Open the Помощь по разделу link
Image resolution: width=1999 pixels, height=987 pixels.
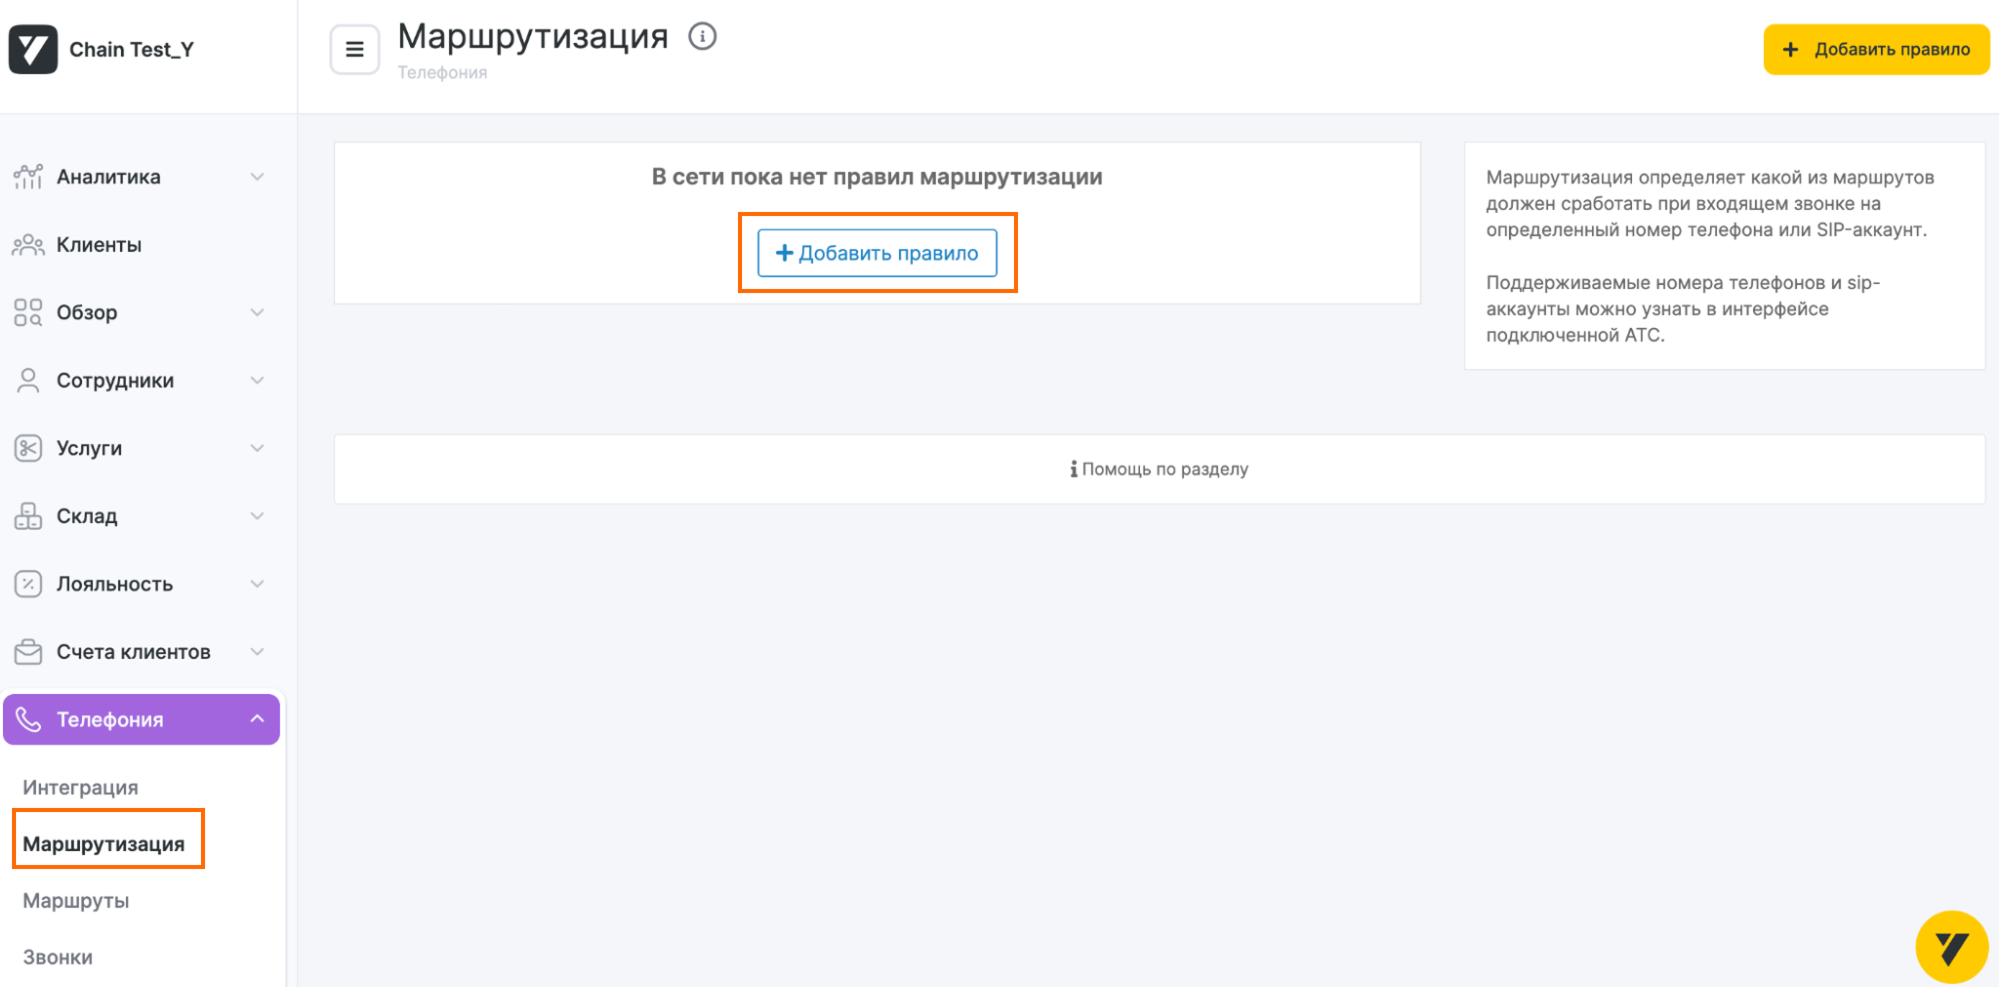(1160, 469)
